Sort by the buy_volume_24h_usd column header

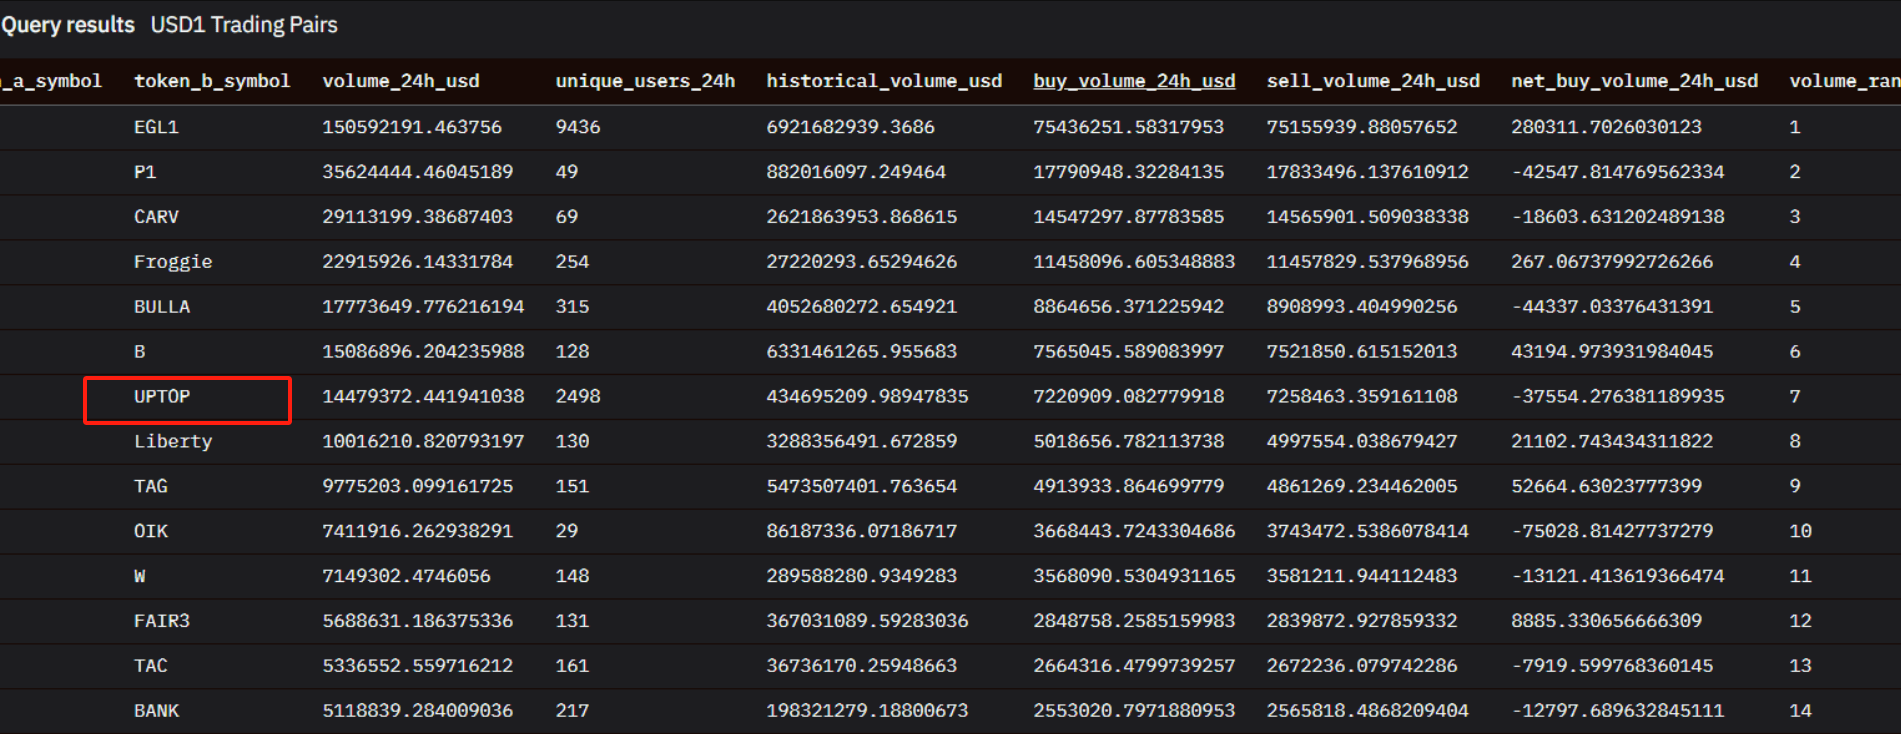(x=1134, y=81)
